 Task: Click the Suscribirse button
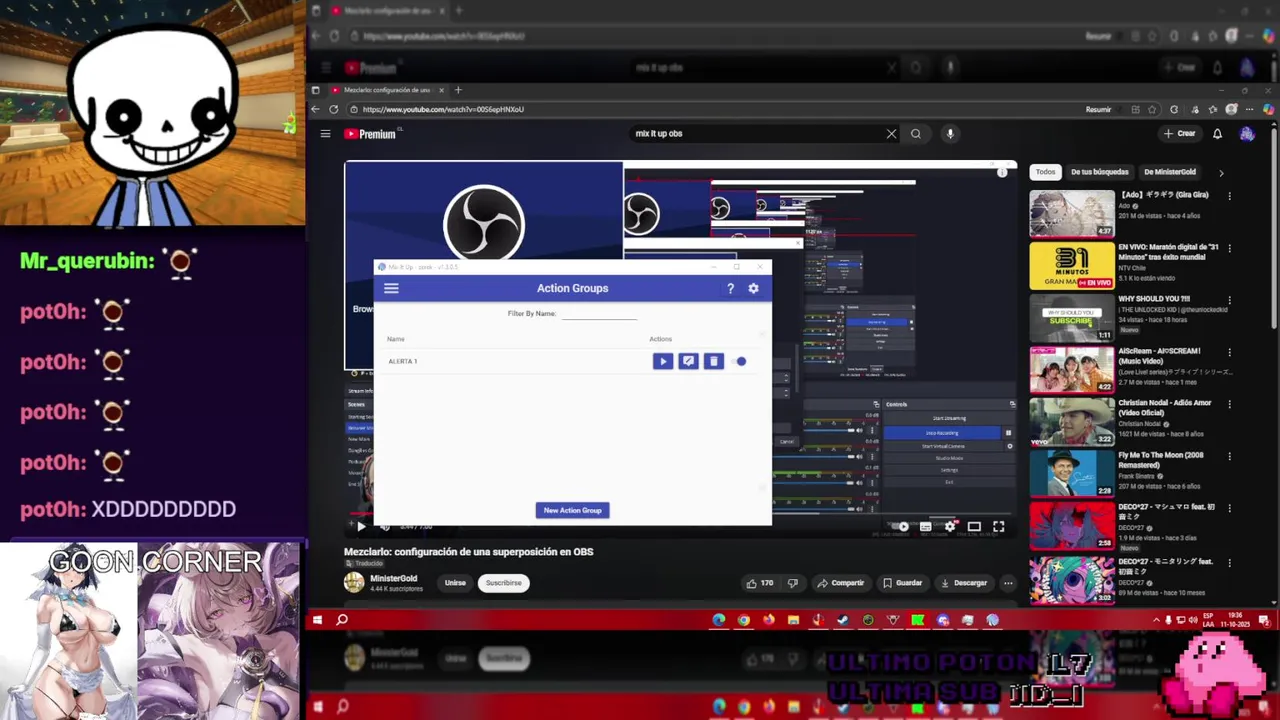coord(504,583)
